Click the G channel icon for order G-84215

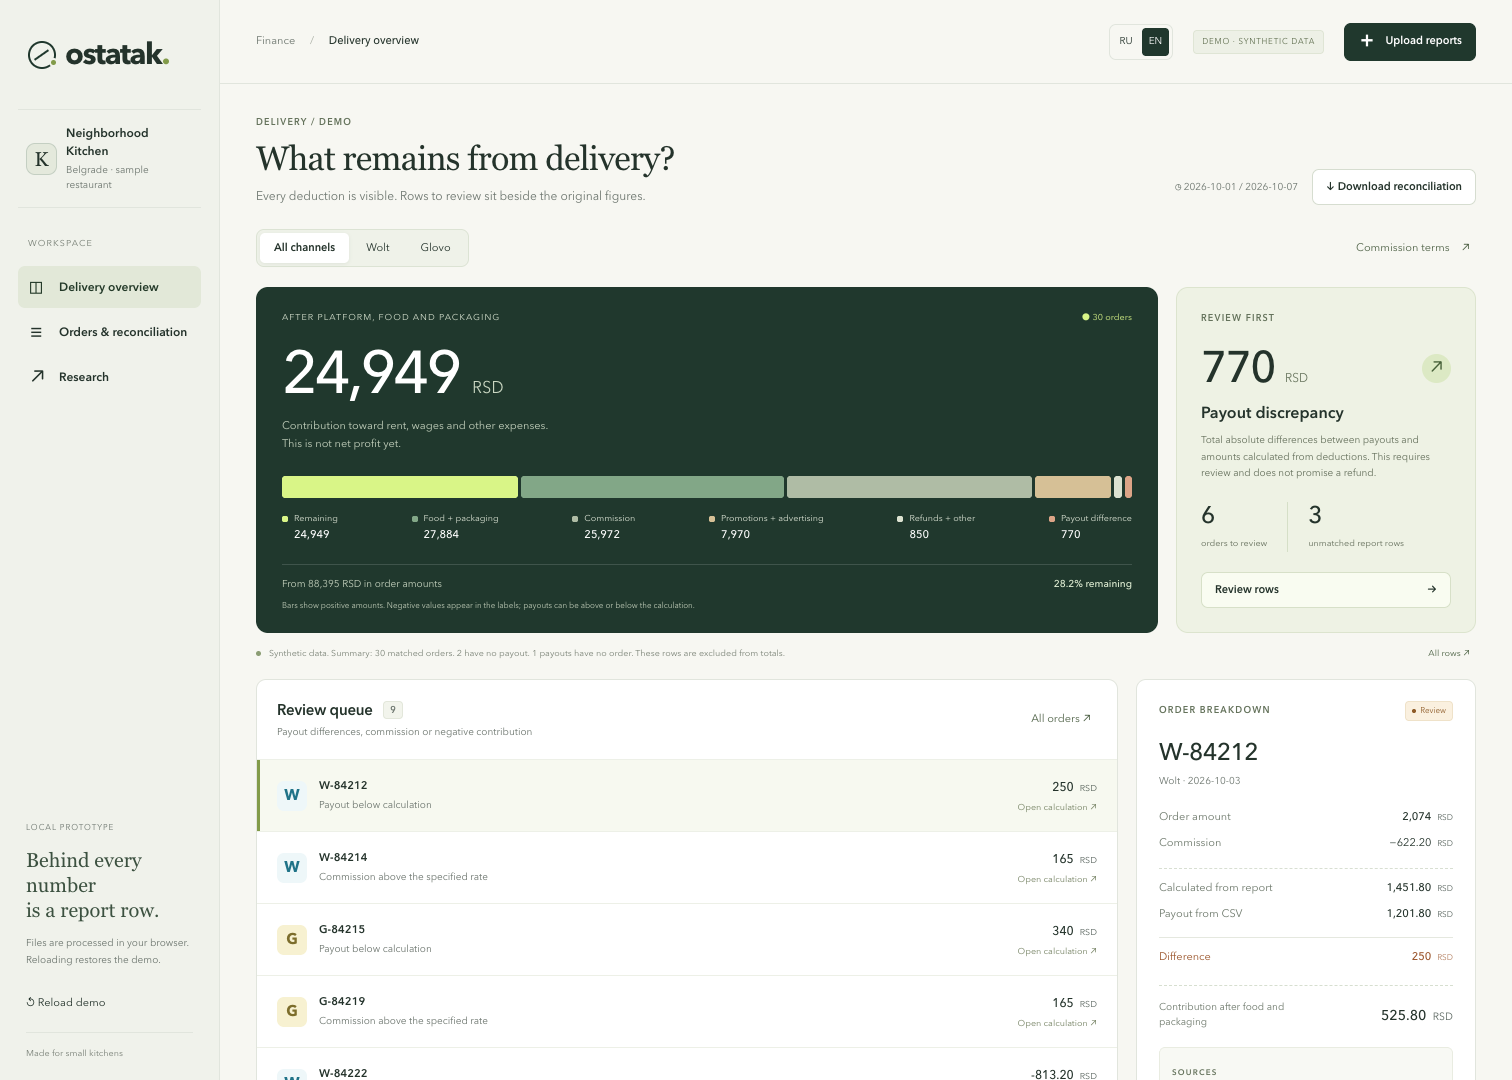[x=292, y=939]
